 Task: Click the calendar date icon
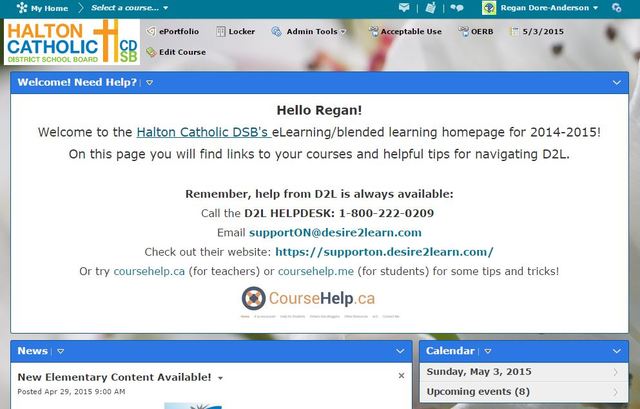515,31
